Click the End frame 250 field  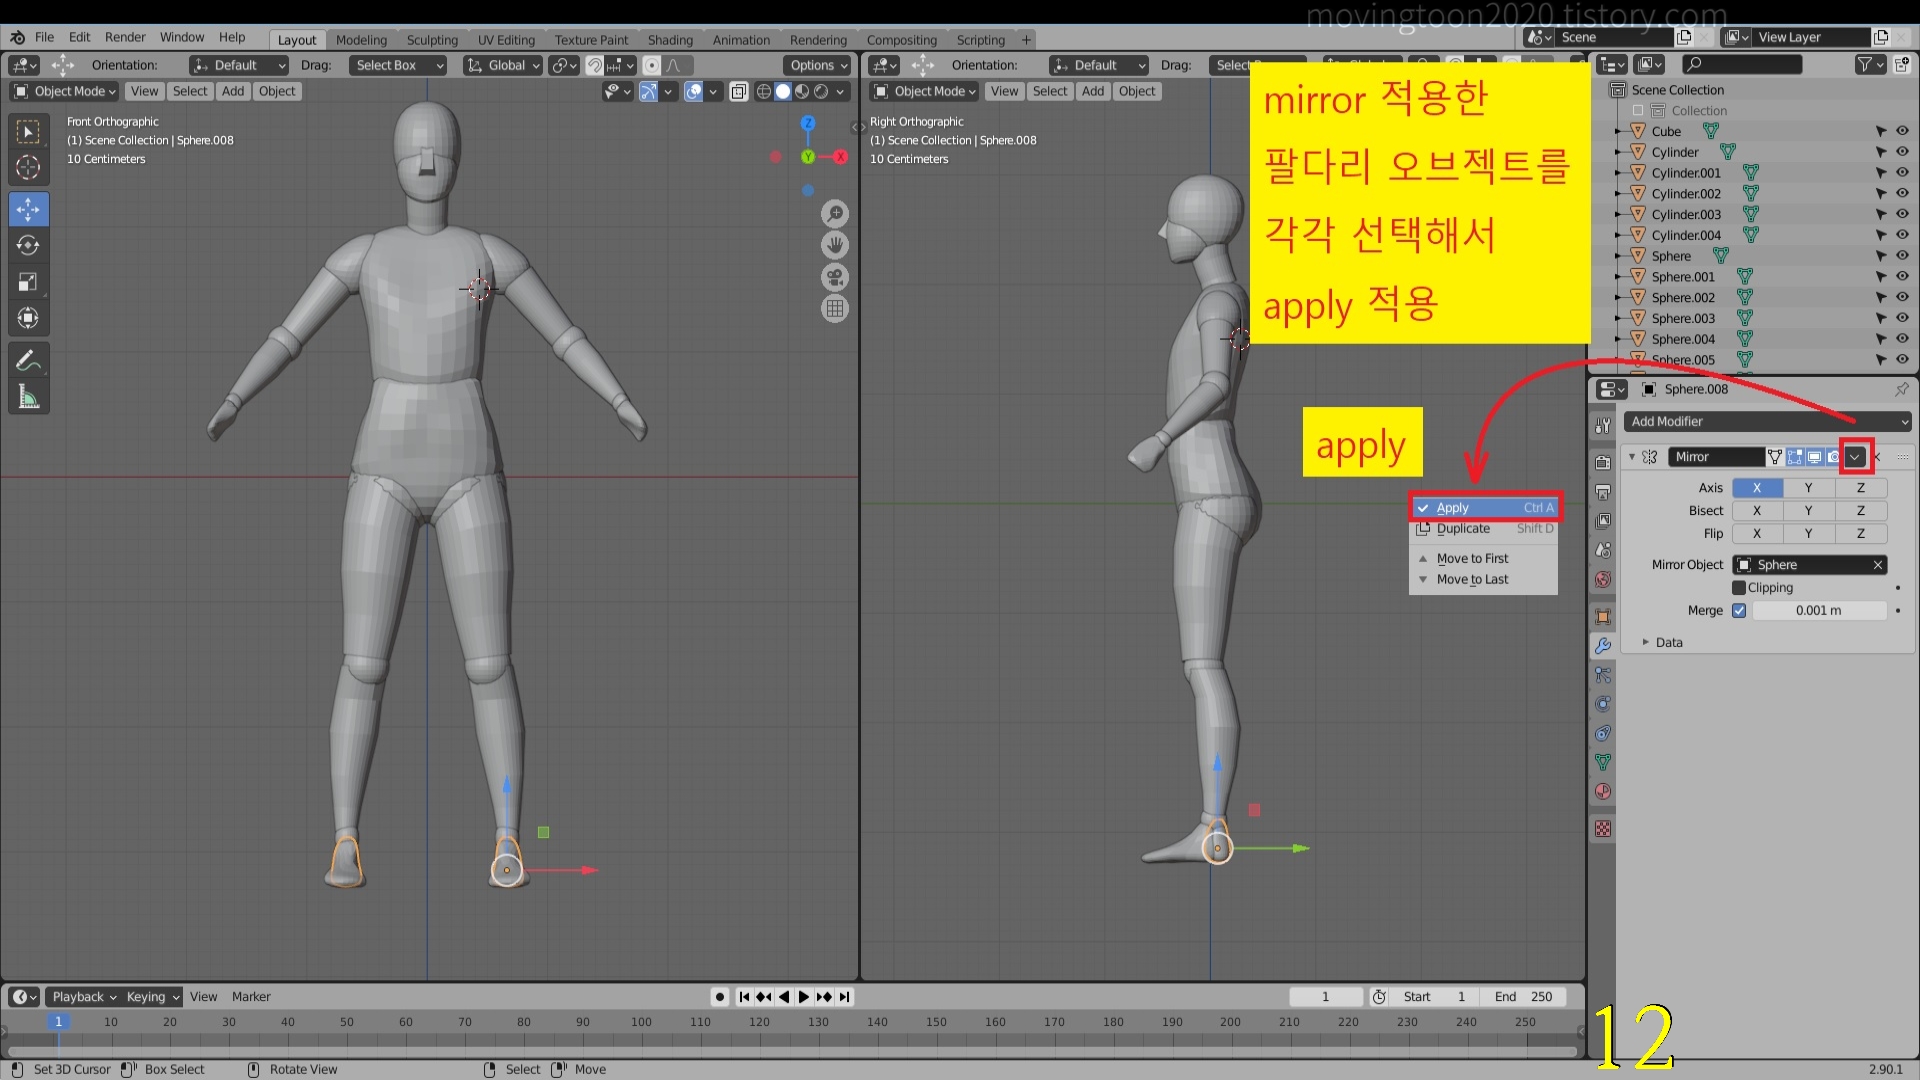pos(1523,997)
